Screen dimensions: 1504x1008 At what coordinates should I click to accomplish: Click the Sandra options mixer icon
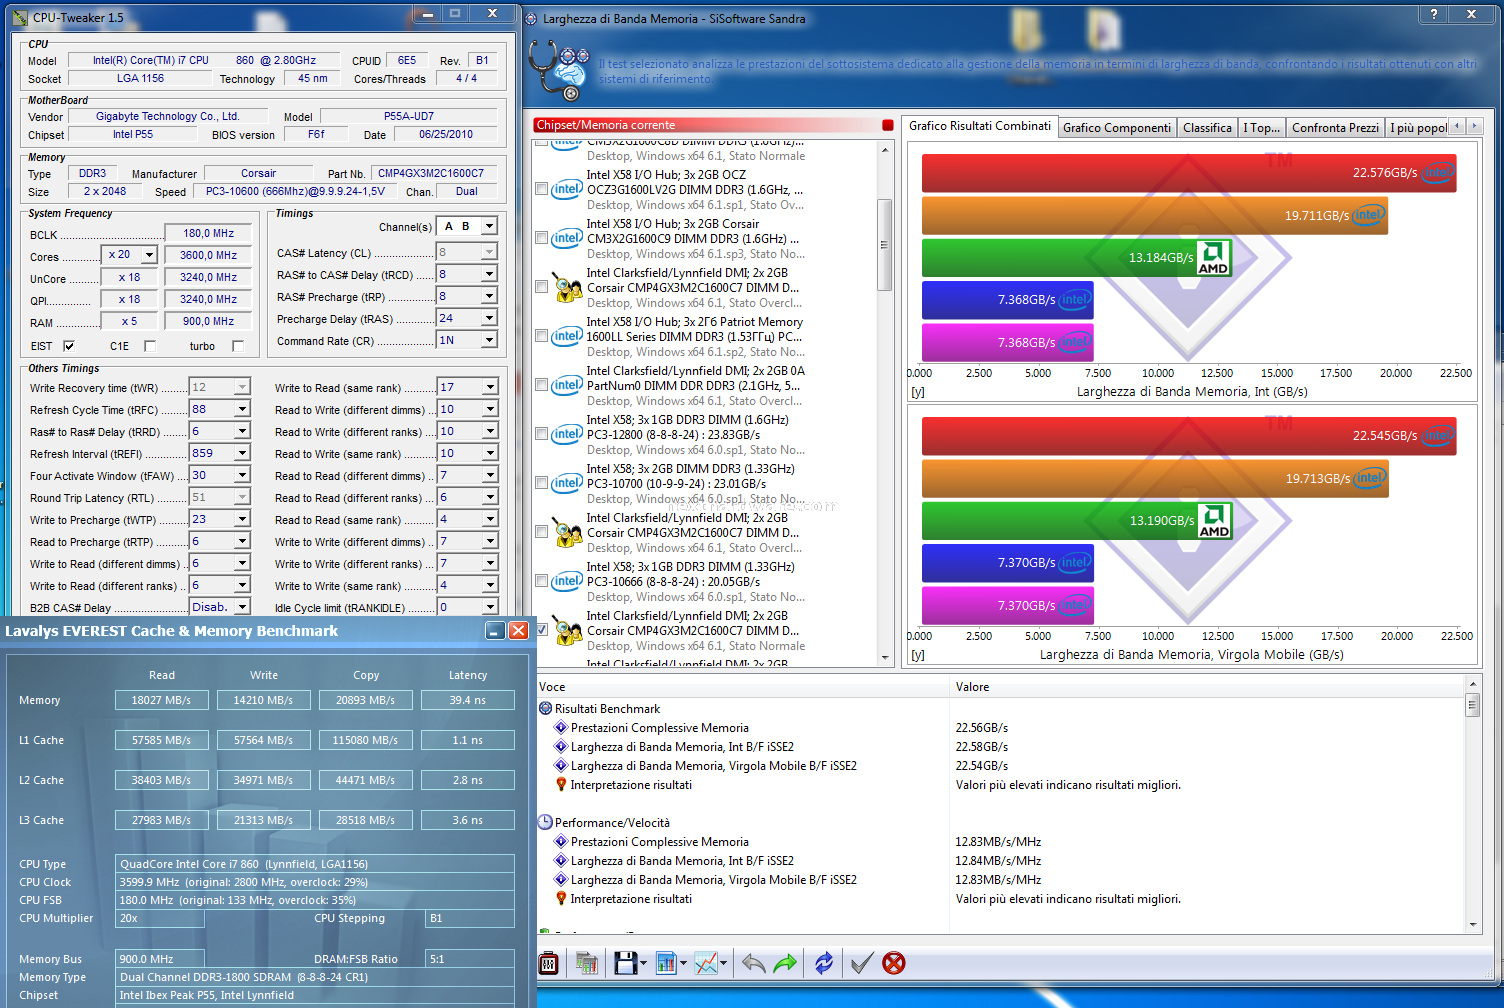(x=548, y=963)
